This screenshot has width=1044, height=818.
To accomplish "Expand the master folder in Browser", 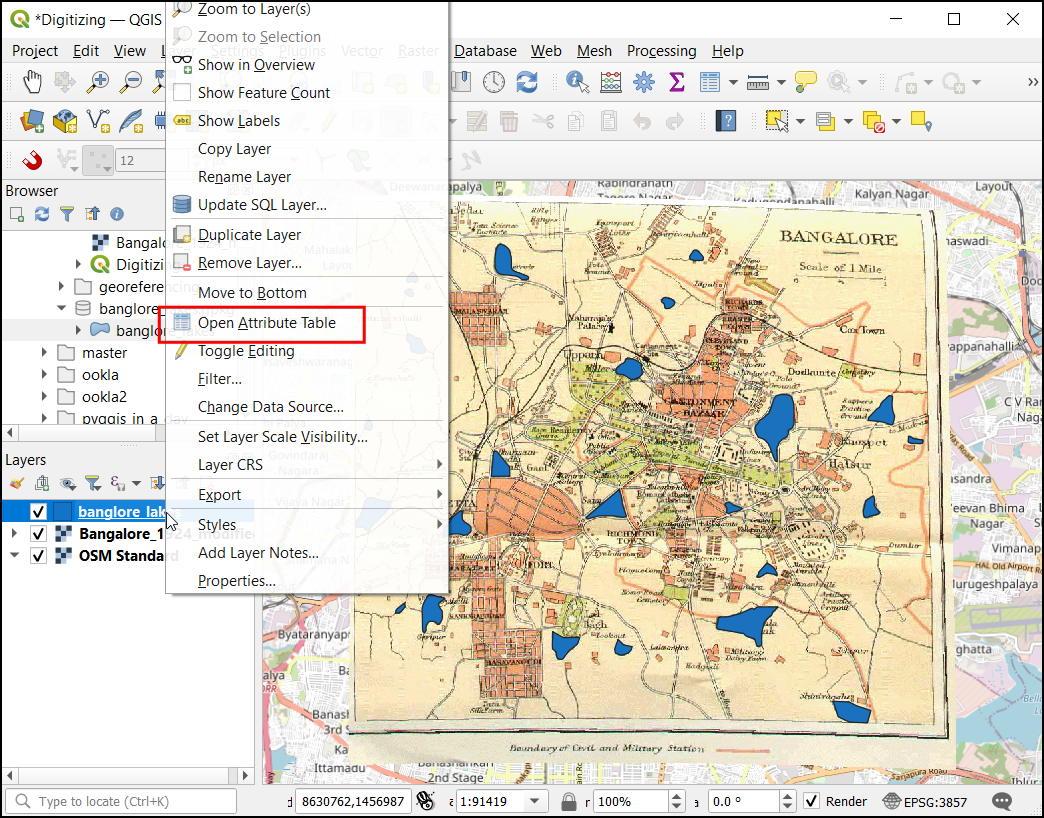I will 45,353.
